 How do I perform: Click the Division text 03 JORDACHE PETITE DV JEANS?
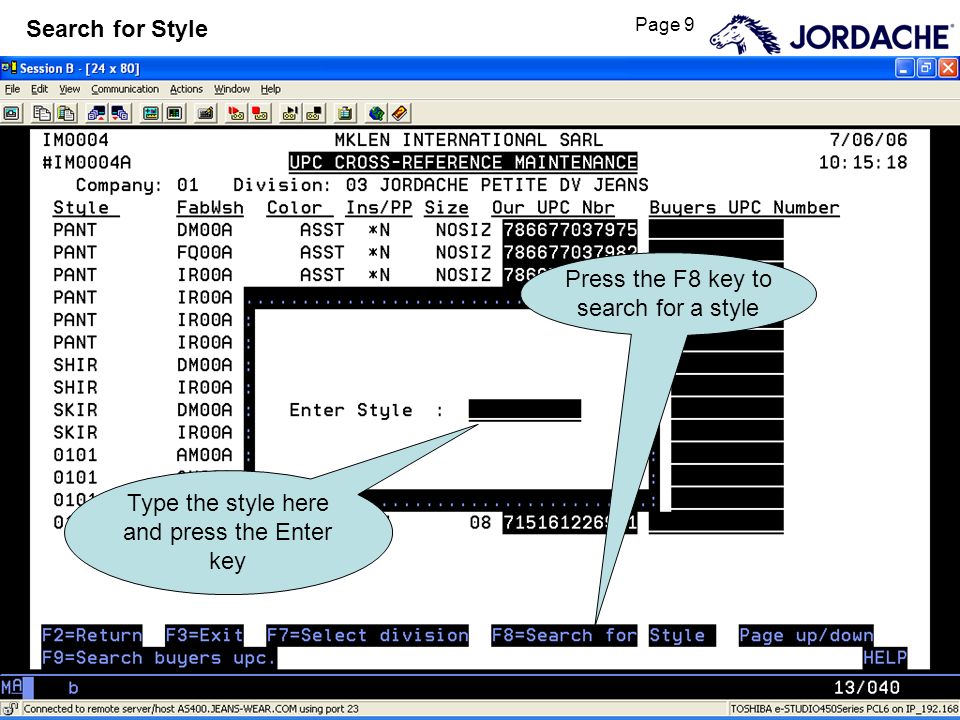coord(497,185)
